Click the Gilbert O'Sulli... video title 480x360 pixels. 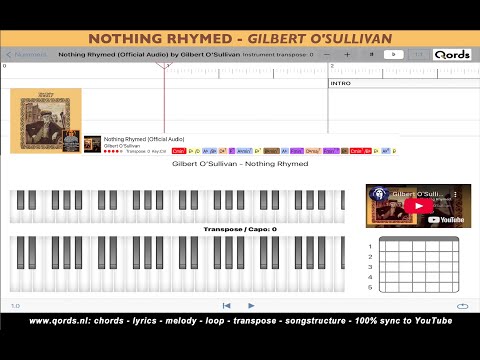(x=418, y=194)
